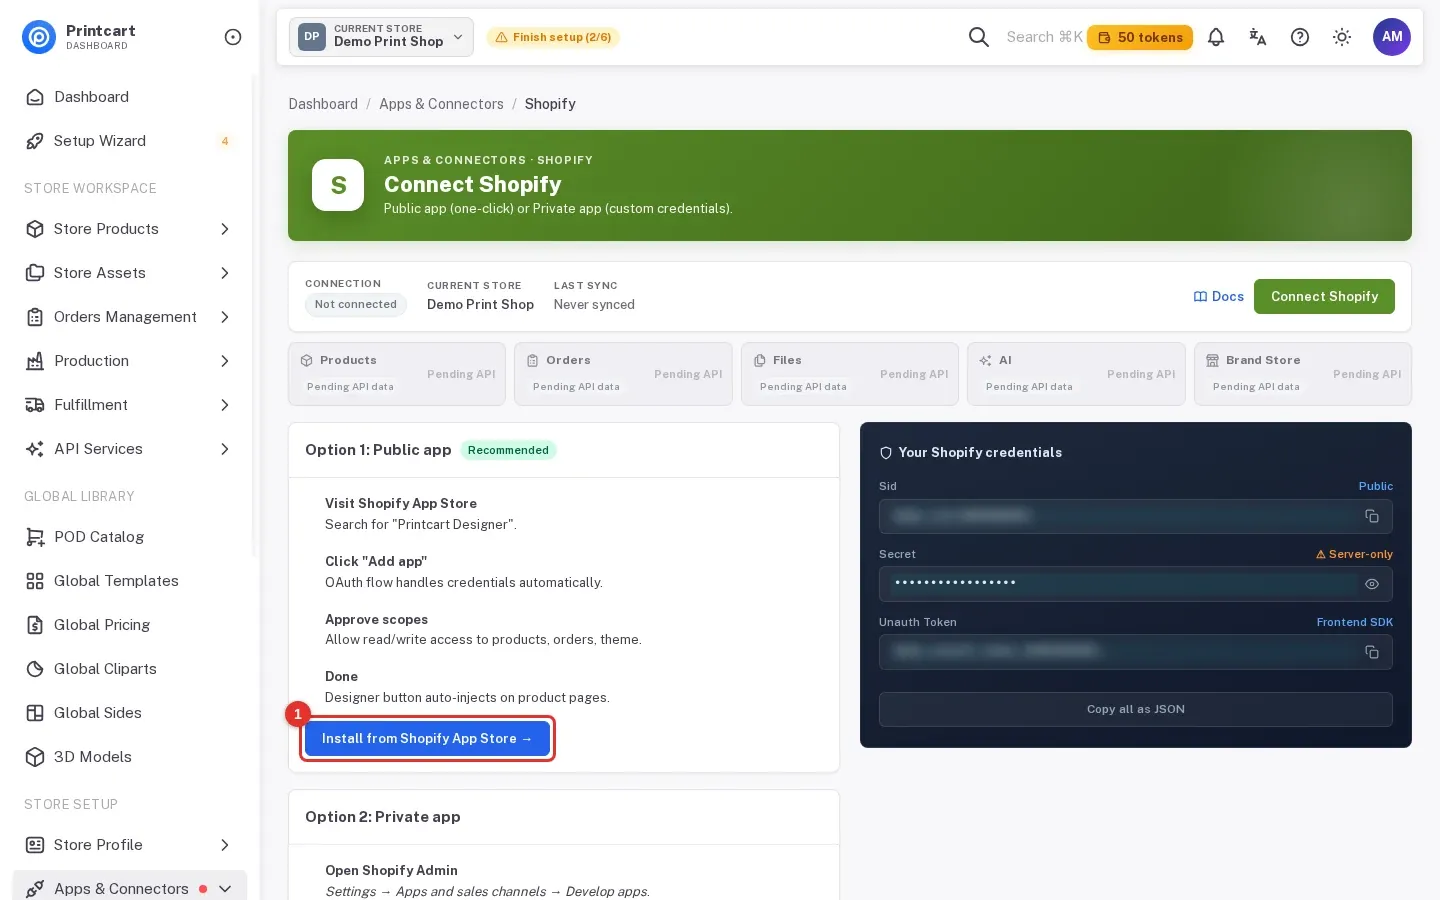Open 3D Models page
This screenshot has width=1440, height=900.
(129, 757)
